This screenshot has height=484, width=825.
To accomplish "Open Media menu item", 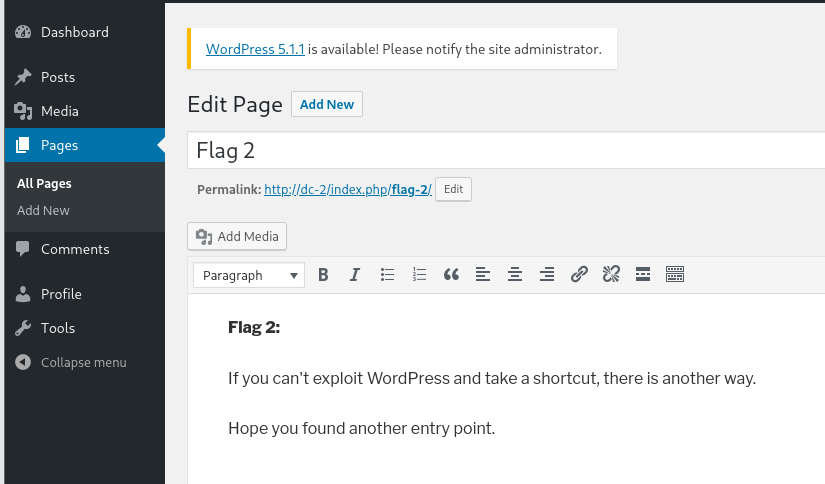I will (x=85, y=111).
